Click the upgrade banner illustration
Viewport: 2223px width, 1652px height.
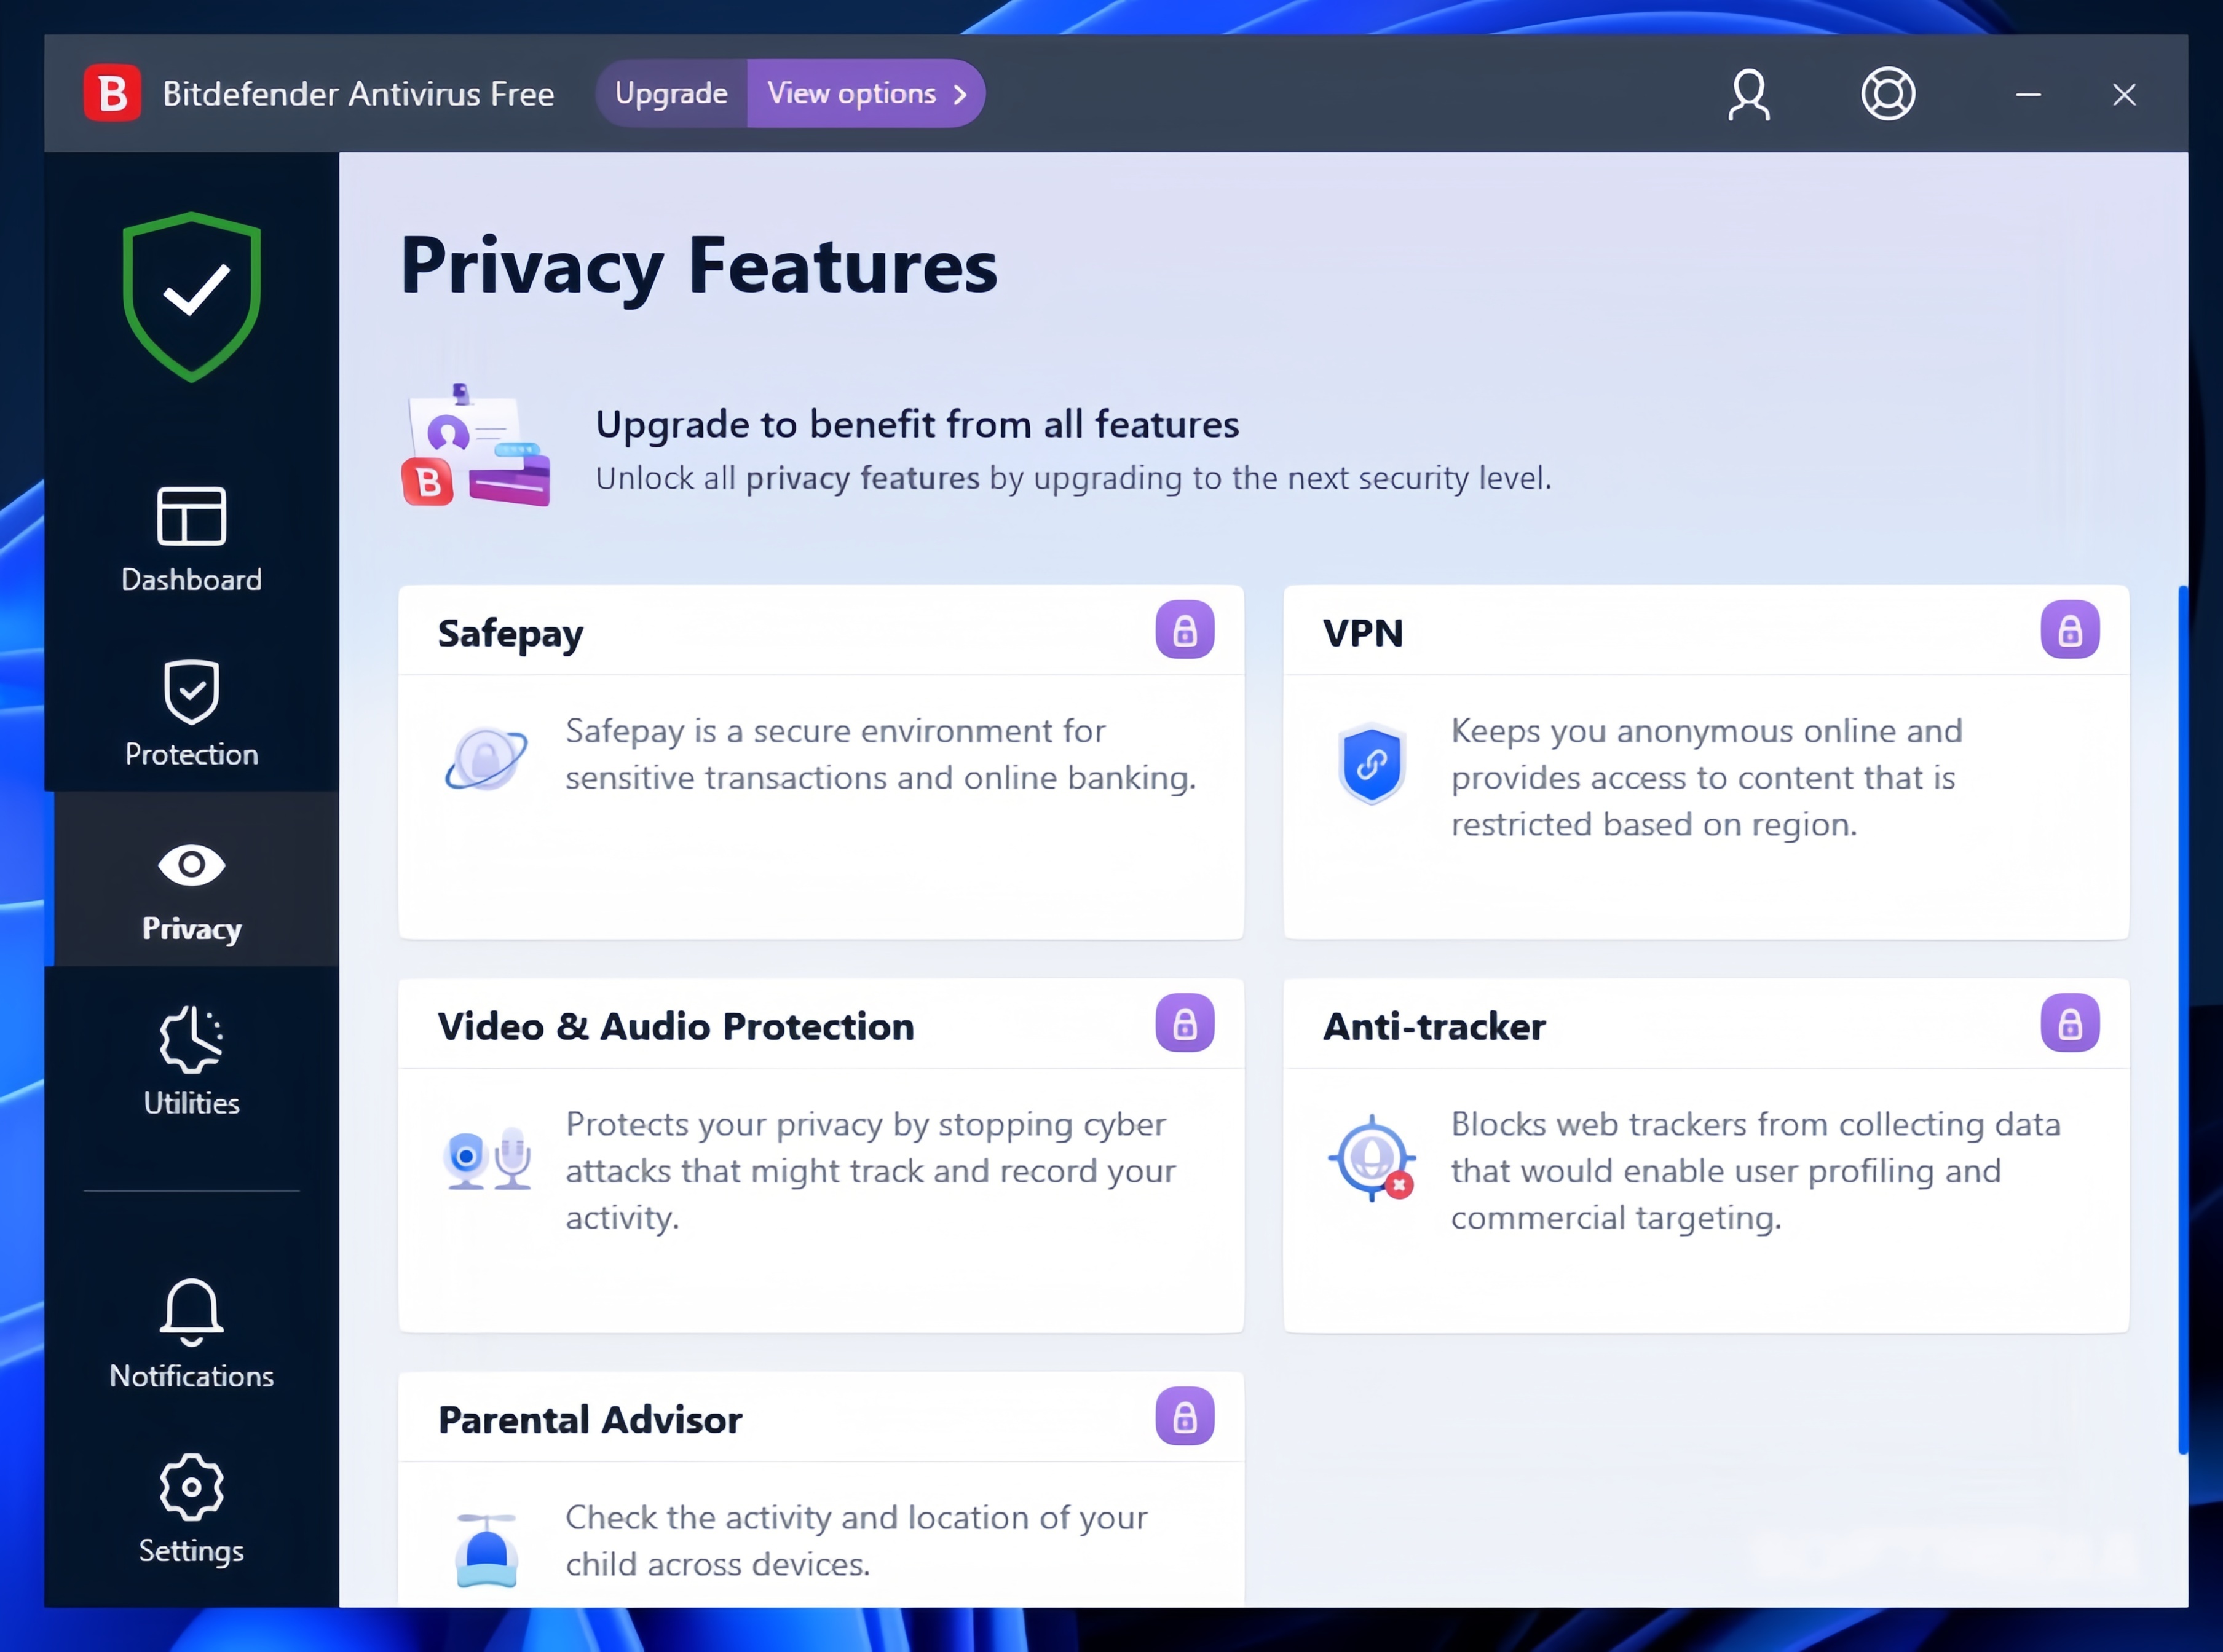coord(476,445)
